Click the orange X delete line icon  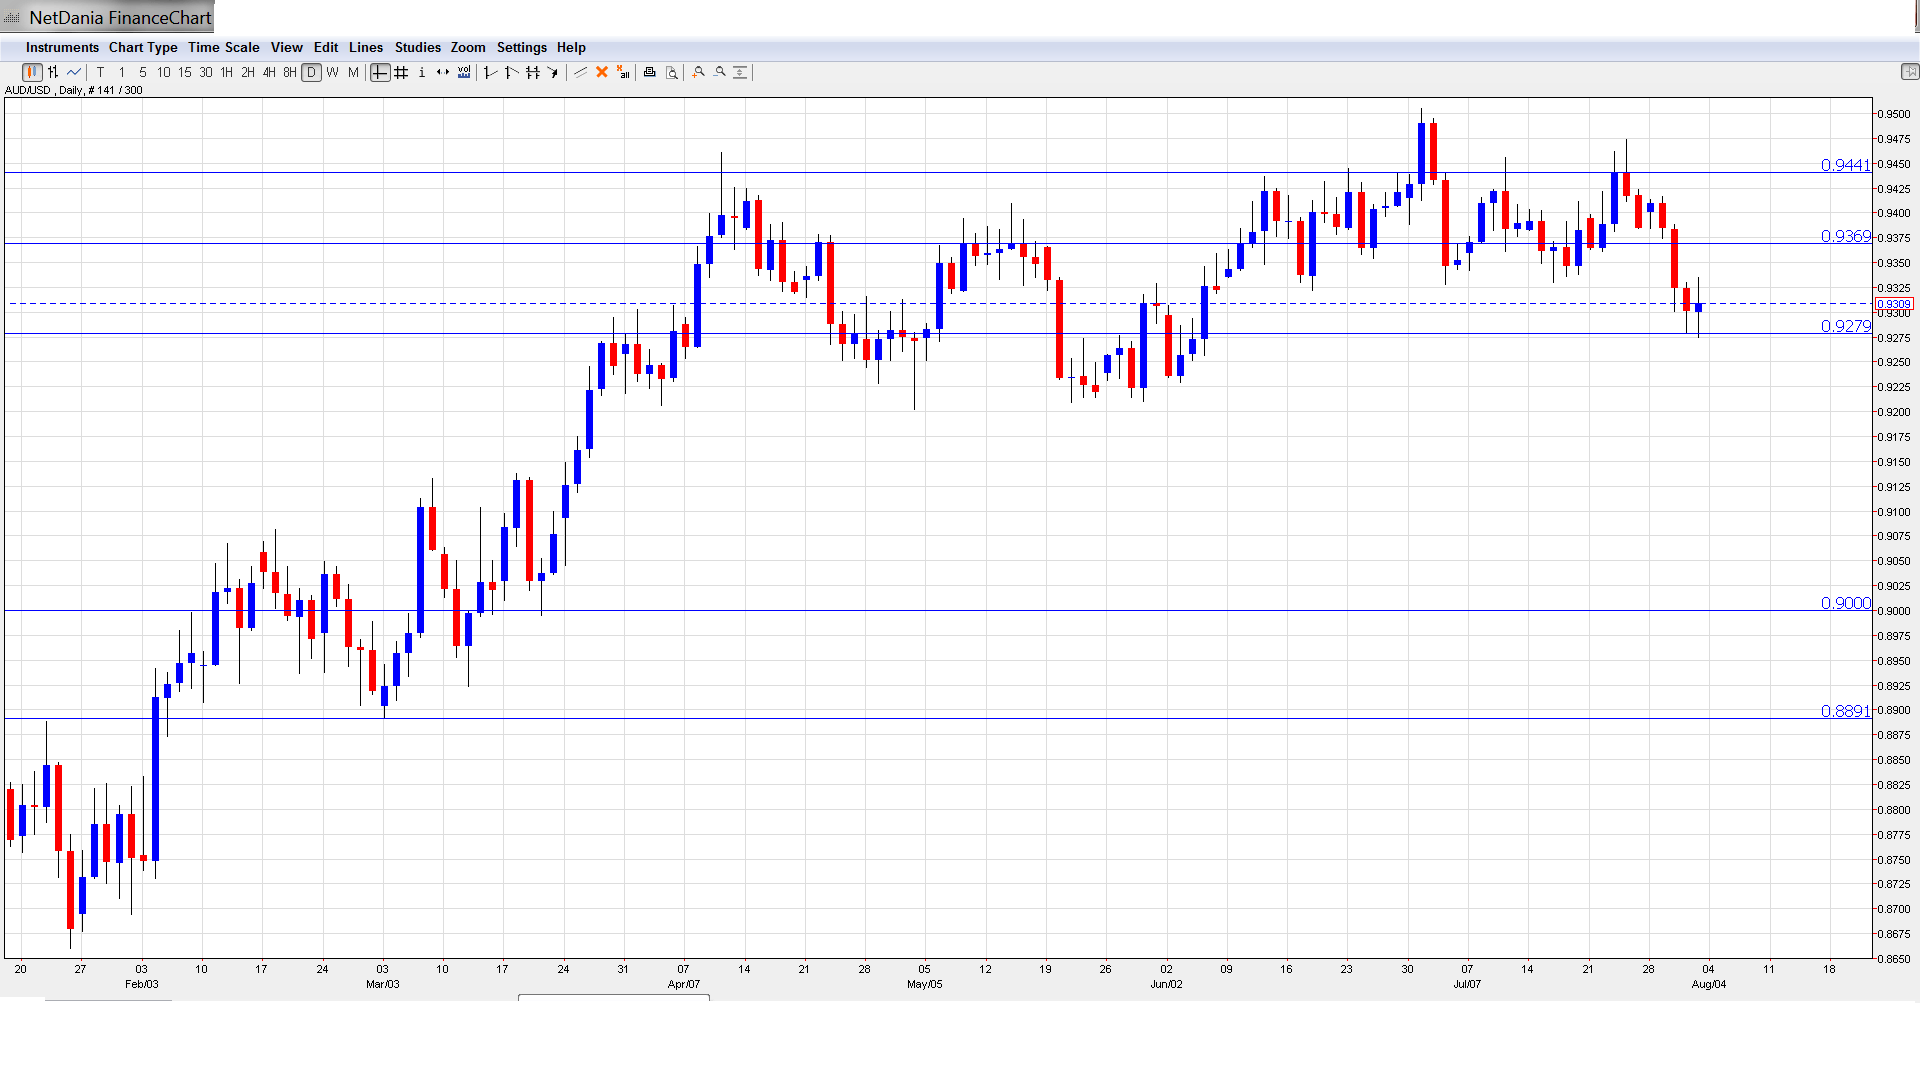point(602,72)
